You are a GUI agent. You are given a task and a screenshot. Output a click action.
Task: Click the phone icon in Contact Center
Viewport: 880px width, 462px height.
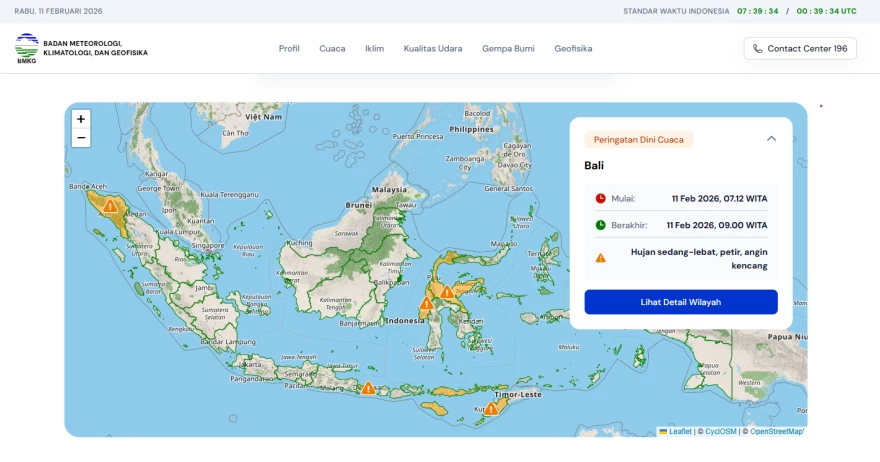758,49
